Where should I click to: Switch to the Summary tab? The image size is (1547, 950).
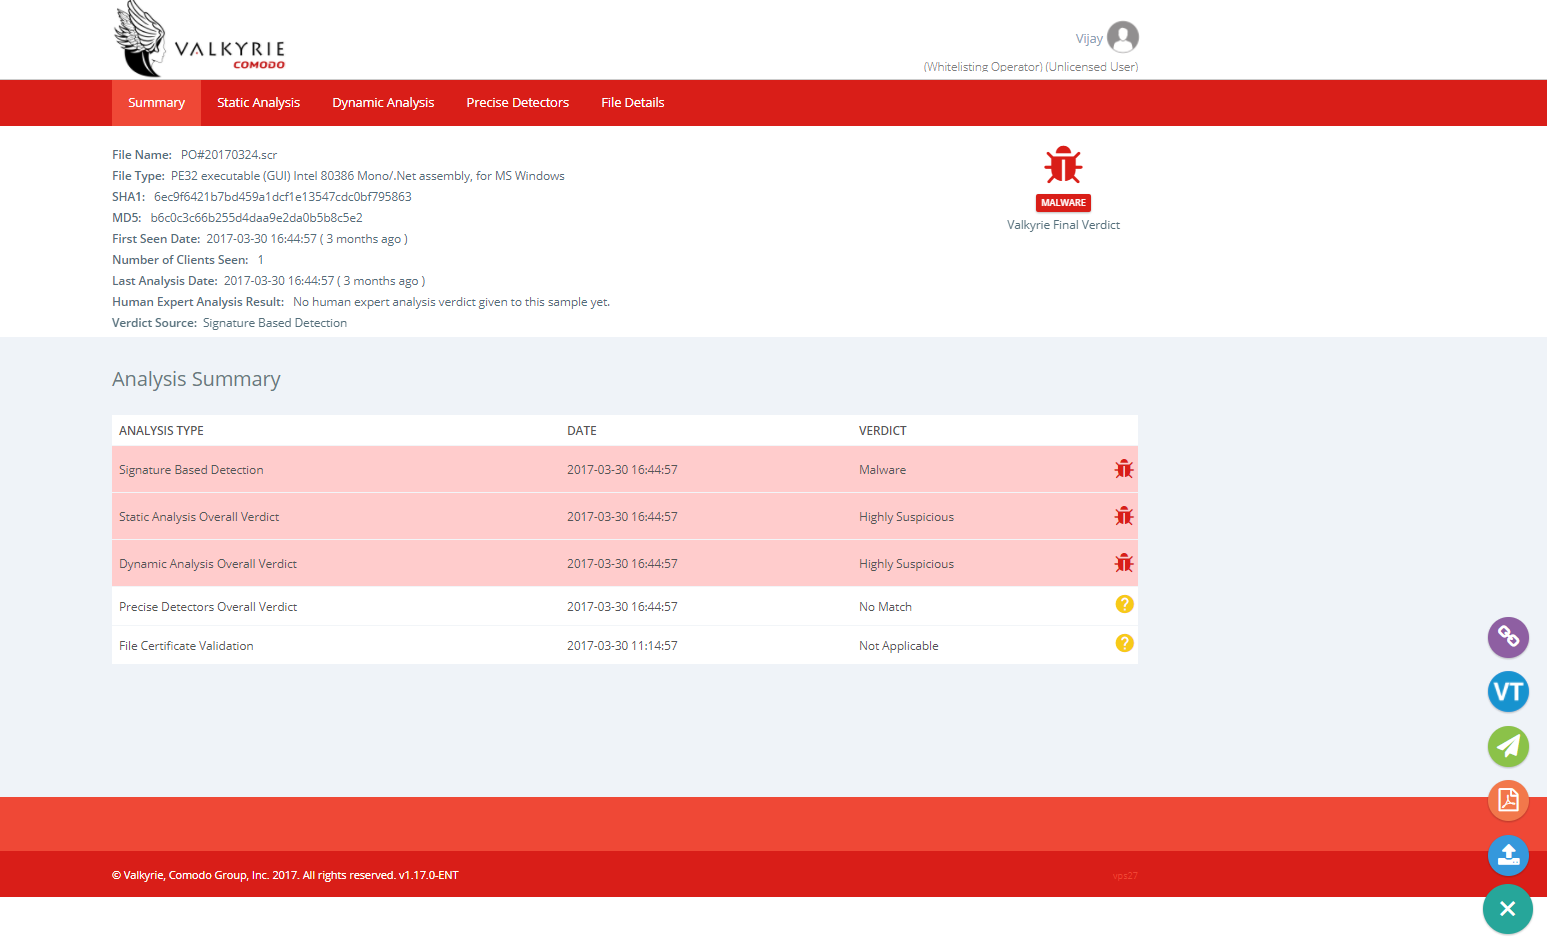pos(156,103)
